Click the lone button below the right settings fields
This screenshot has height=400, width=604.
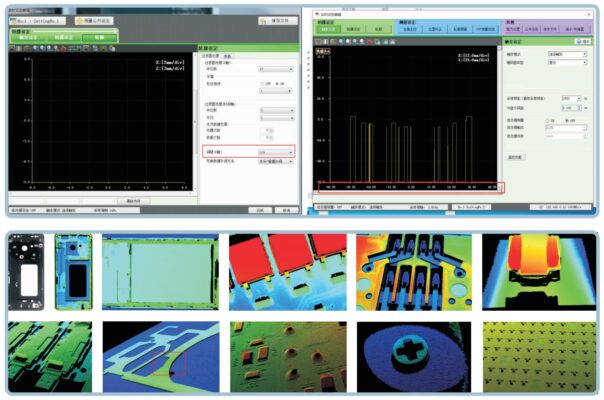[515, 157]
